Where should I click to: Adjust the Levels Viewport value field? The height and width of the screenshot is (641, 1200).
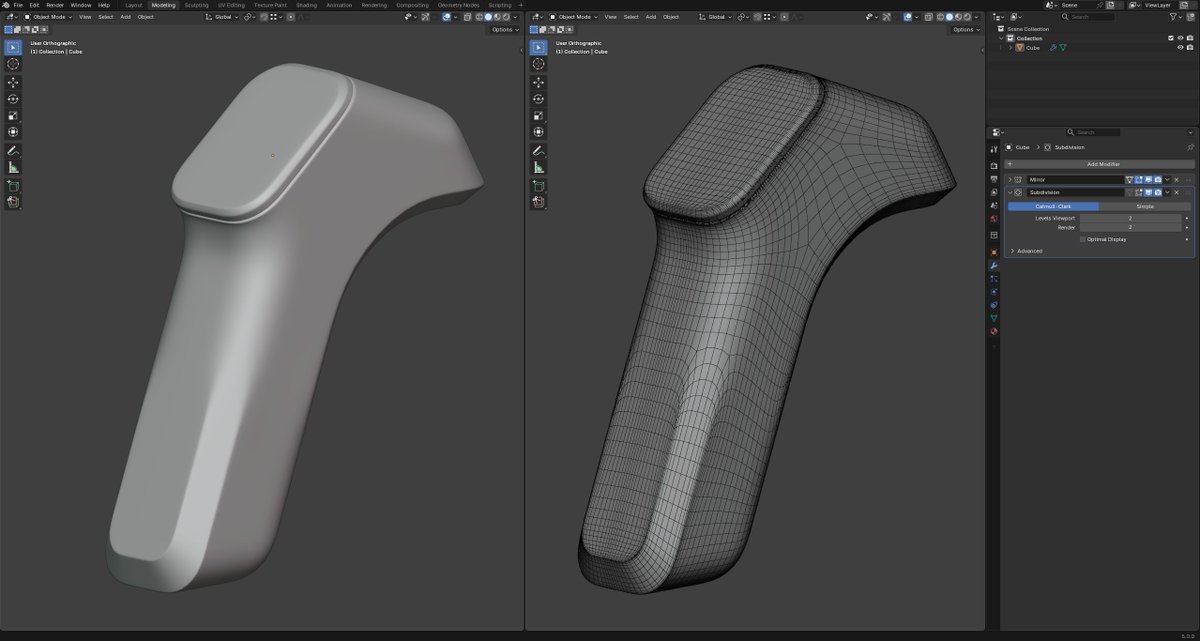point(1130,218)
